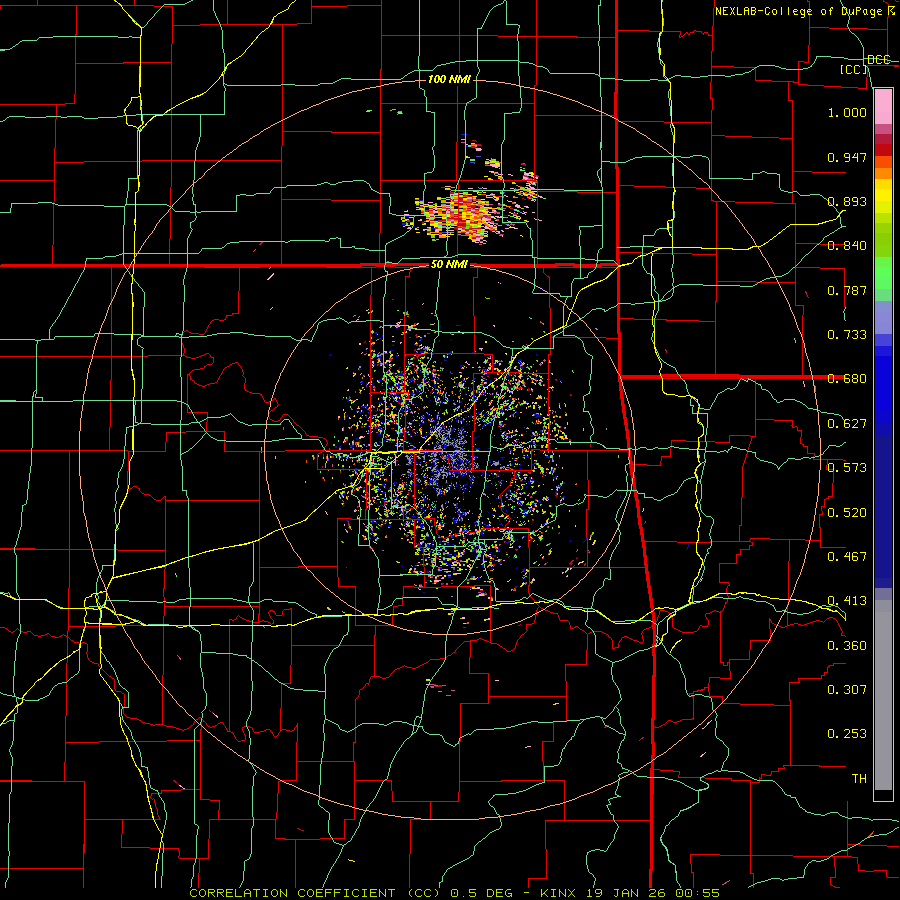Click the TH label at color scale bottom
Screen dimensions: 900x900
[x=859, y=778]
